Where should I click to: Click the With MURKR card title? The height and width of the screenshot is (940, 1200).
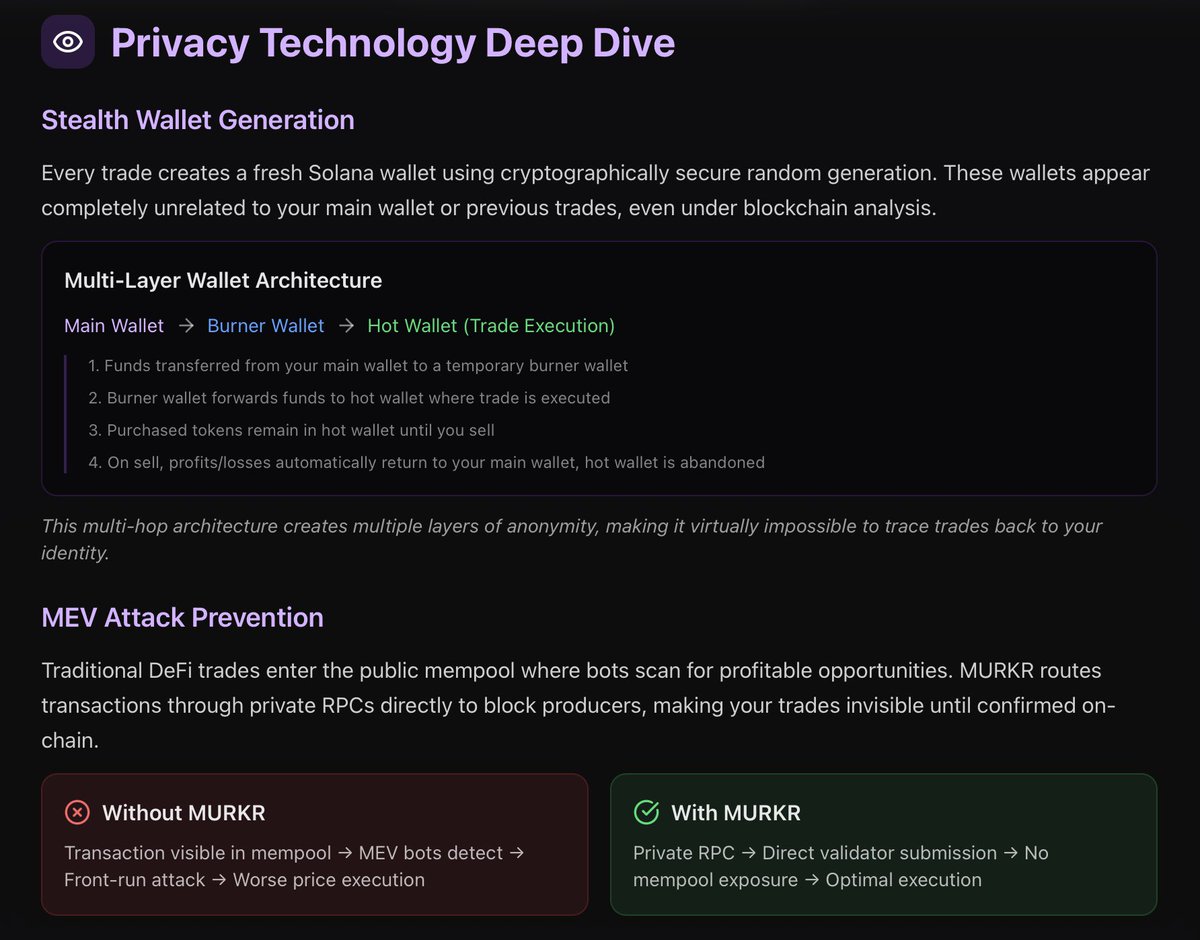pos(736,813)
